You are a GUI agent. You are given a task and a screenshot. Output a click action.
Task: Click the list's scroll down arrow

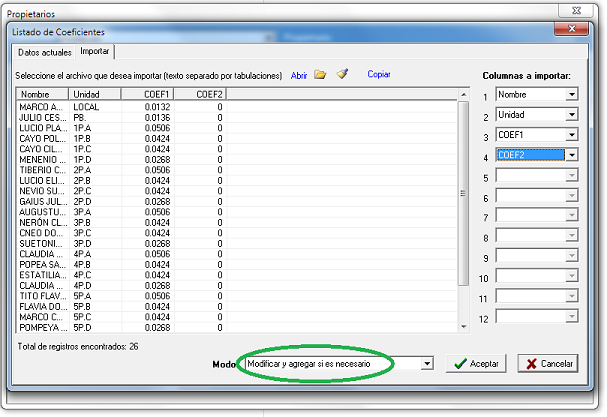[x=462, y=326]
